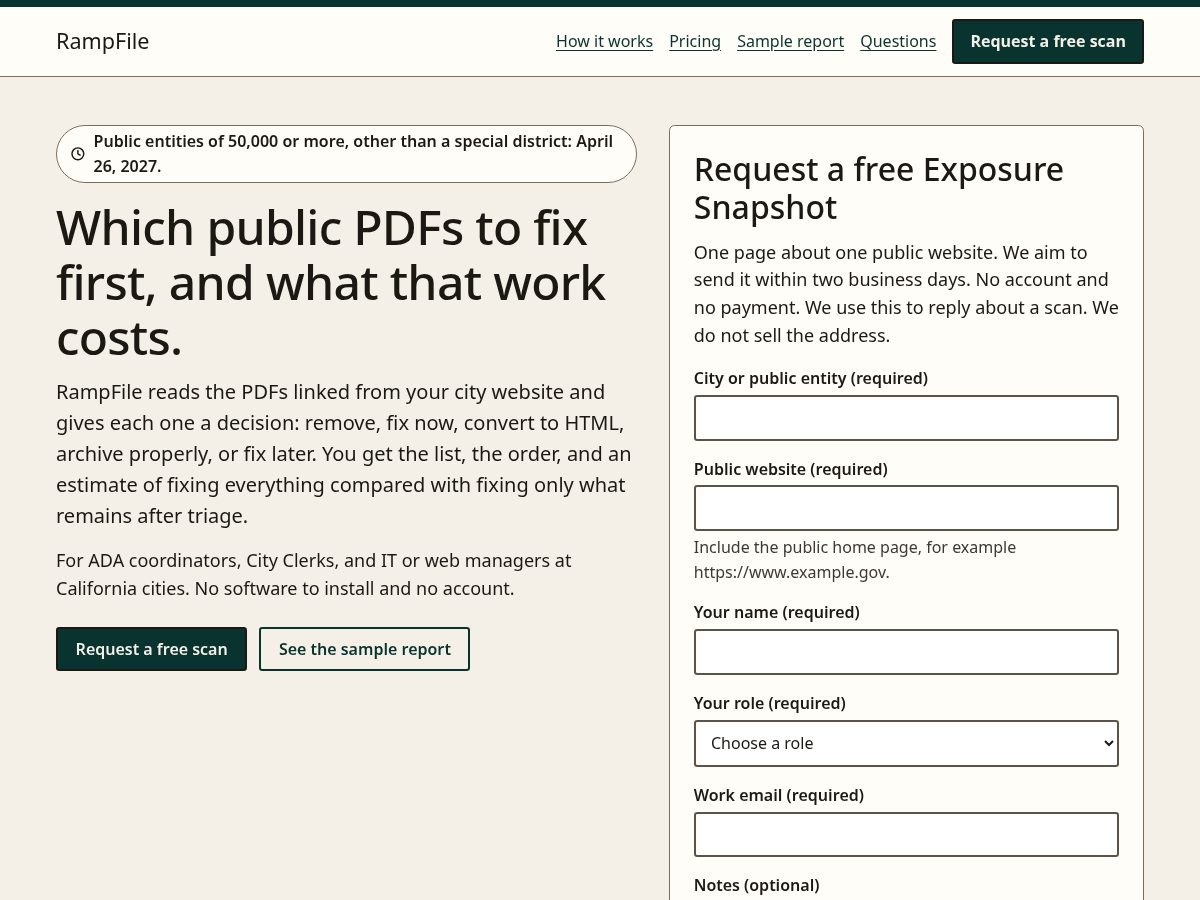
Task: Focus the Public website input field
Action: tap(906, 508)
